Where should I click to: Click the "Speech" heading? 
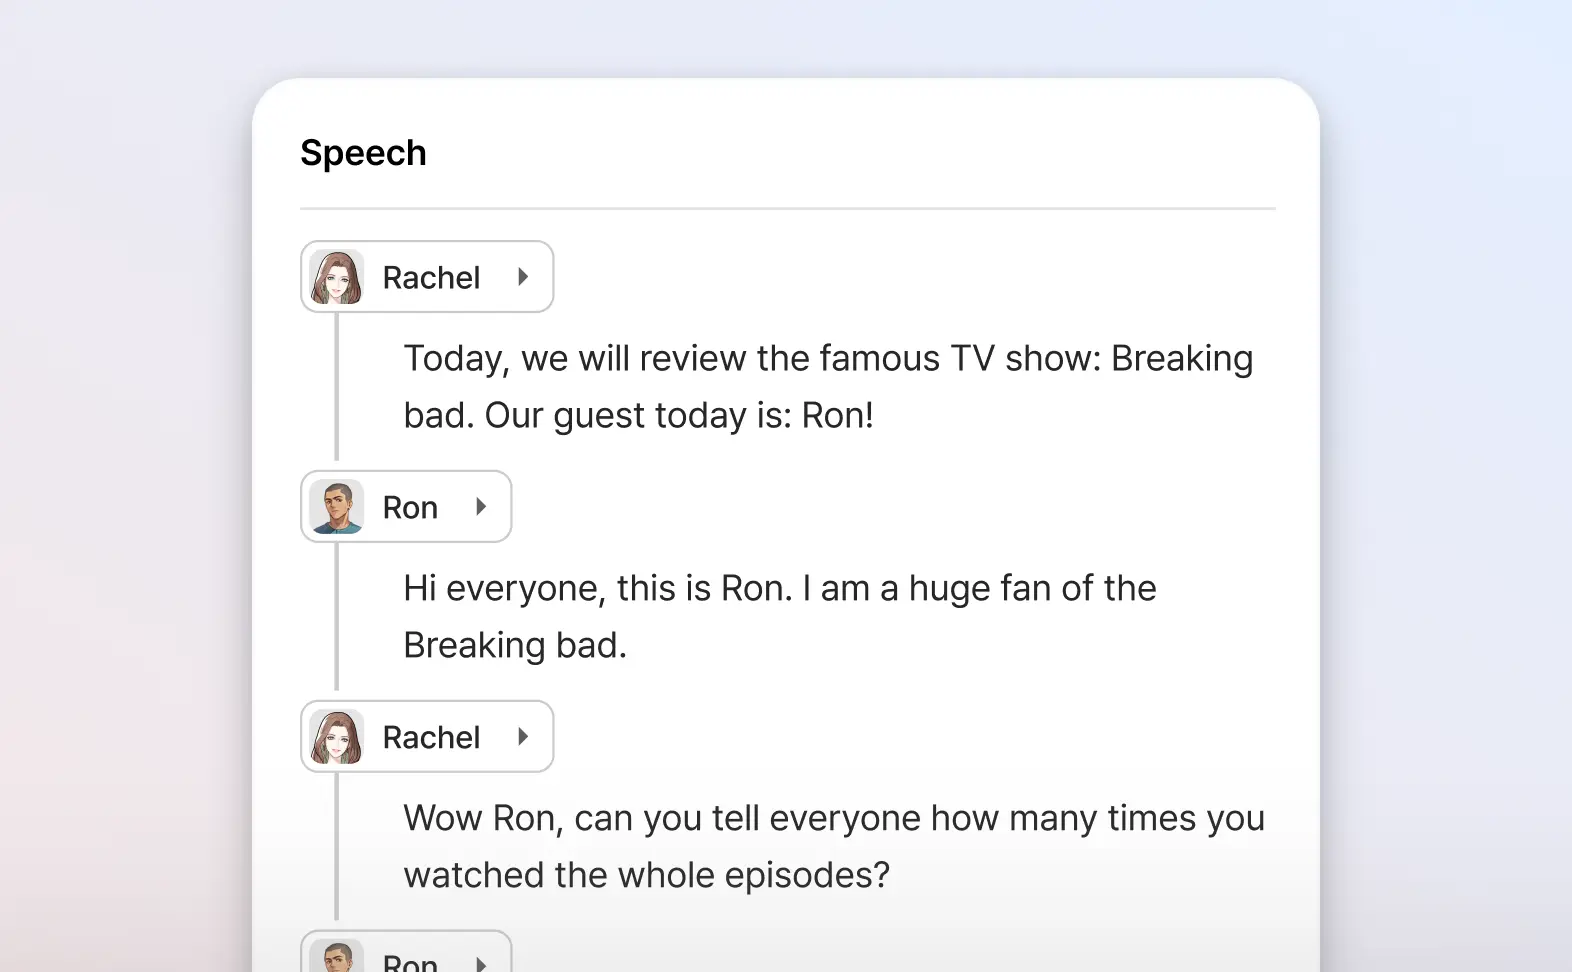pos(363,153)
